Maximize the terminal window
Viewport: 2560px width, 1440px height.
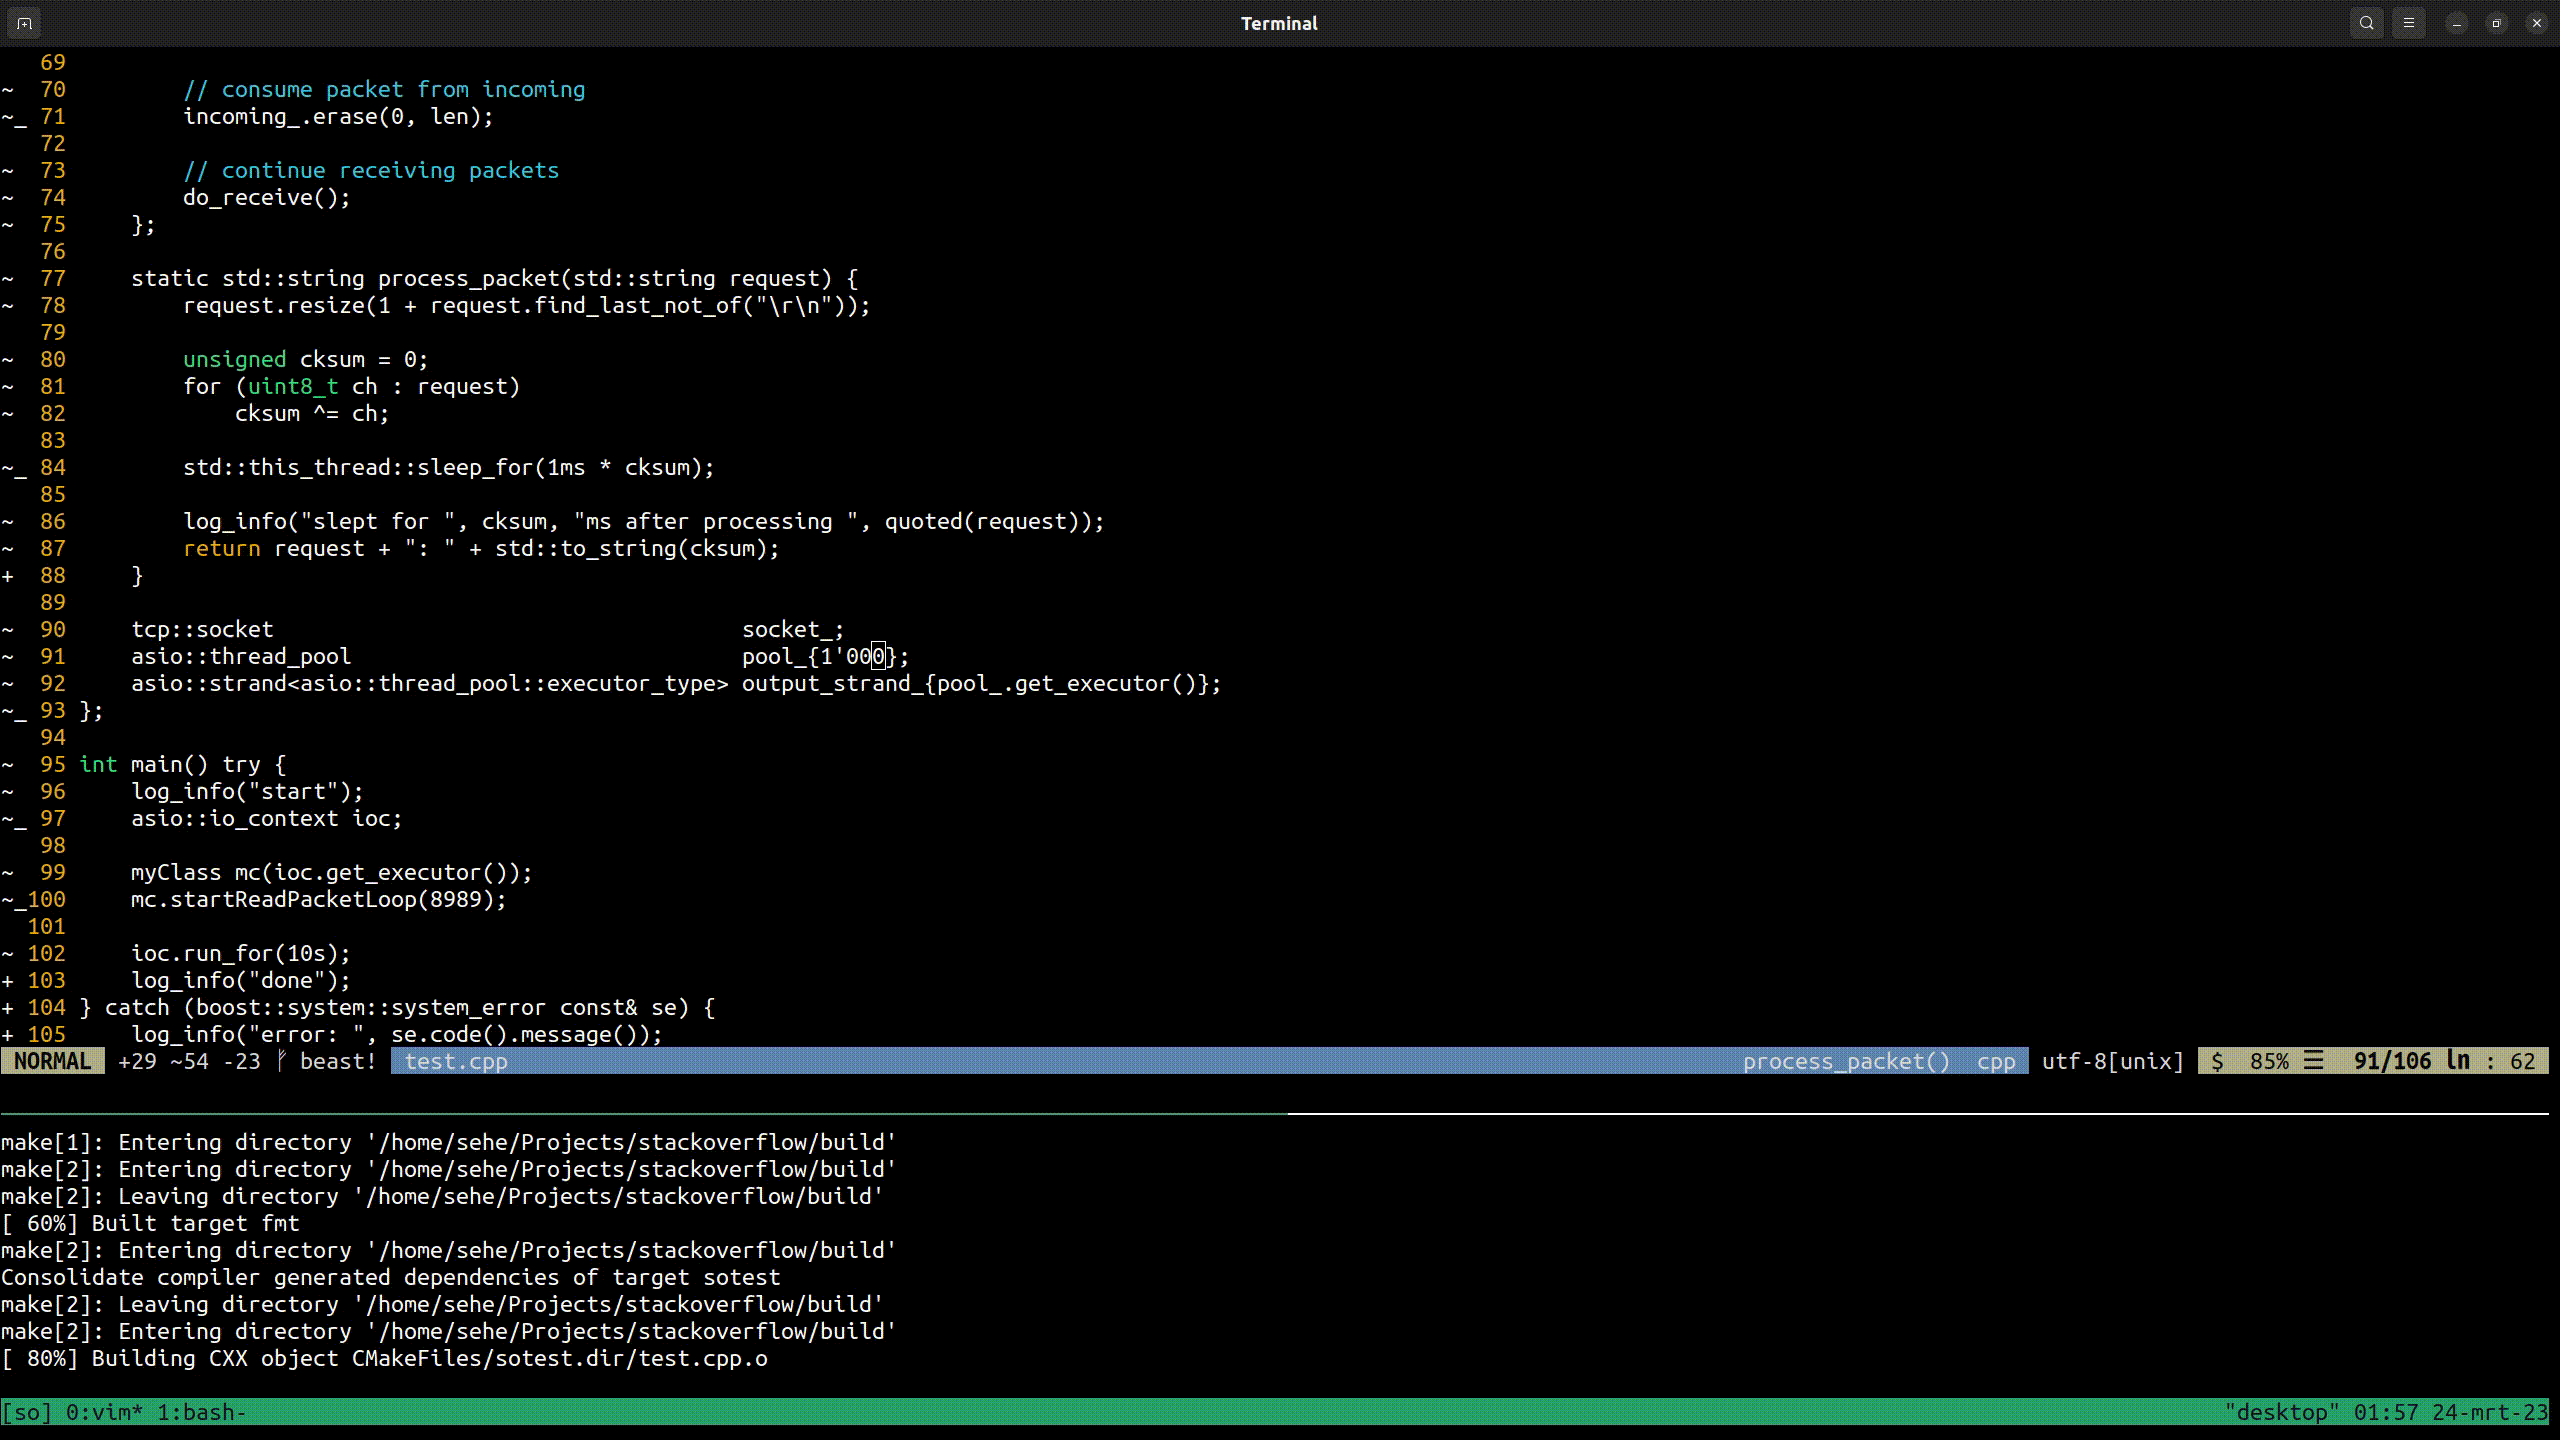coord(2496,23)
